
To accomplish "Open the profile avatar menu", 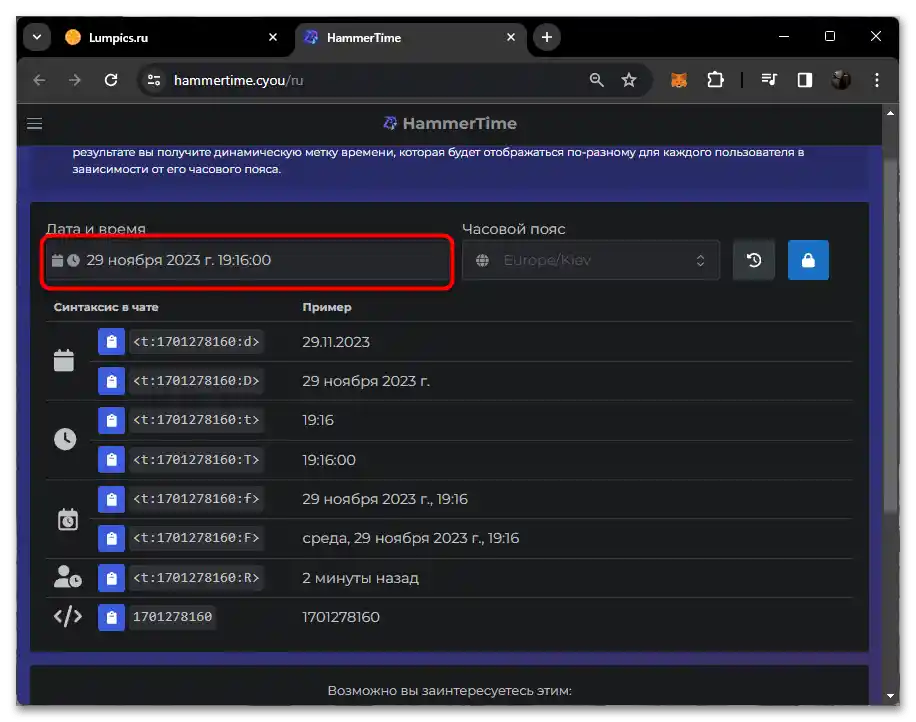I will point(841,80).
